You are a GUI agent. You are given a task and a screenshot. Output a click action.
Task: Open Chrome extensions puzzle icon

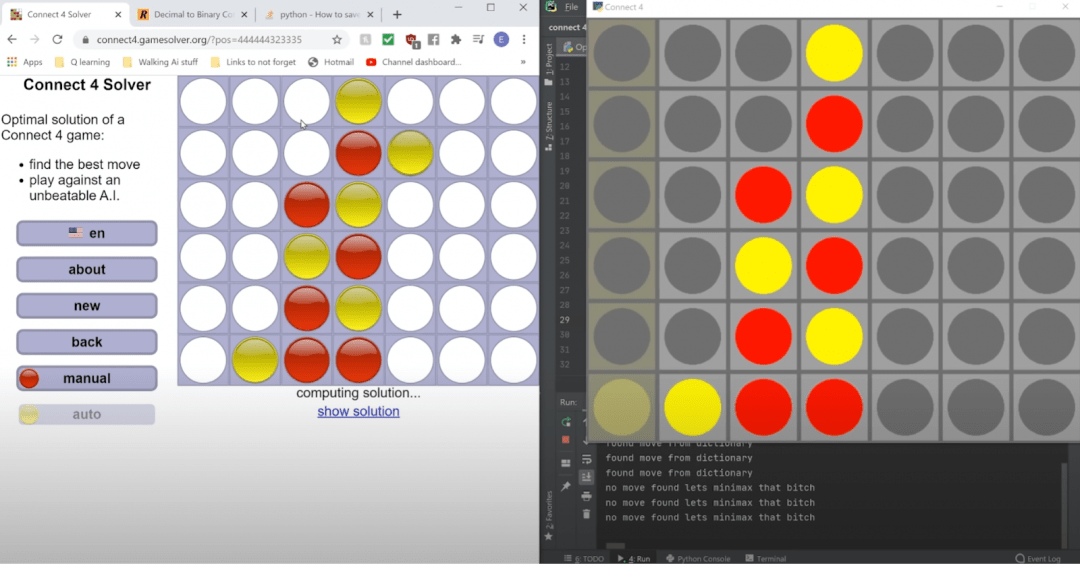[x=456, y=39]
